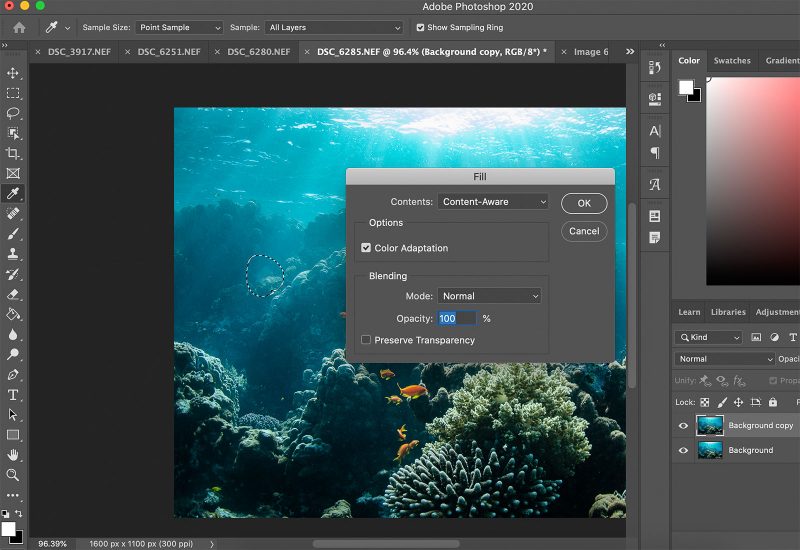Open the Character panel icon
Screen dimensions: 800x550
click(x=655, y=131)
